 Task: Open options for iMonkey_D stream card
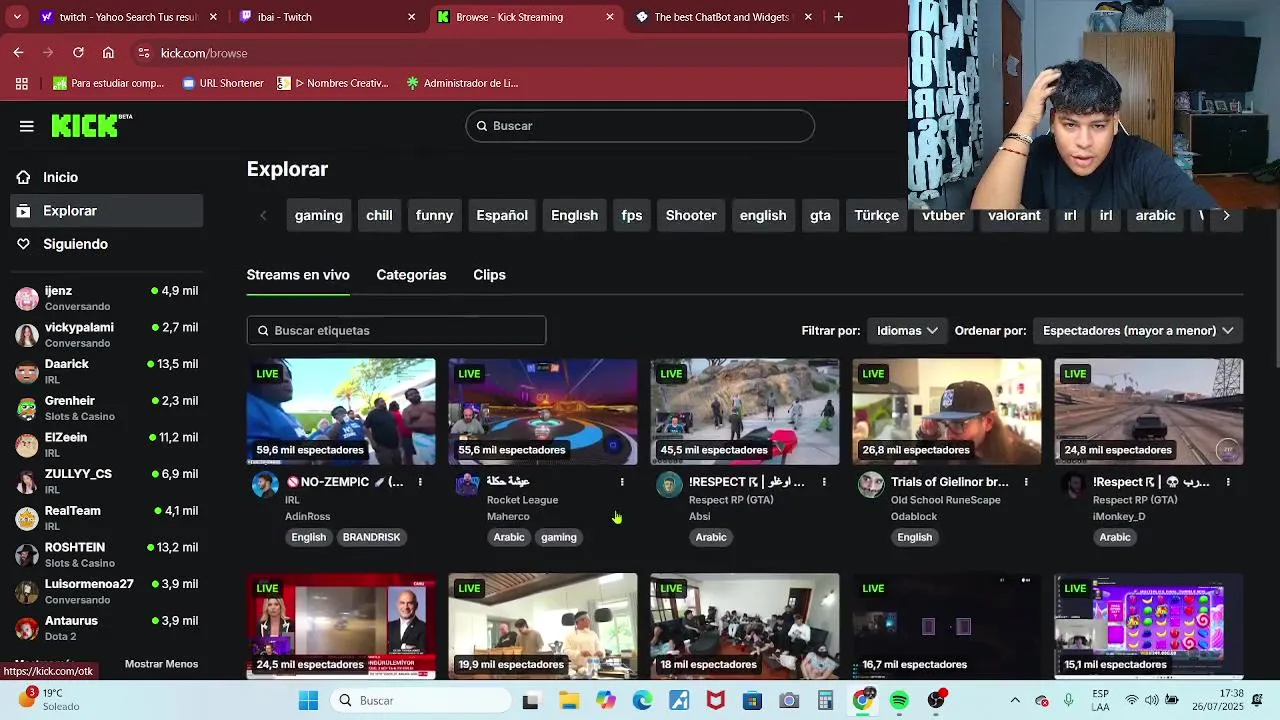(x=1228, y=482)
